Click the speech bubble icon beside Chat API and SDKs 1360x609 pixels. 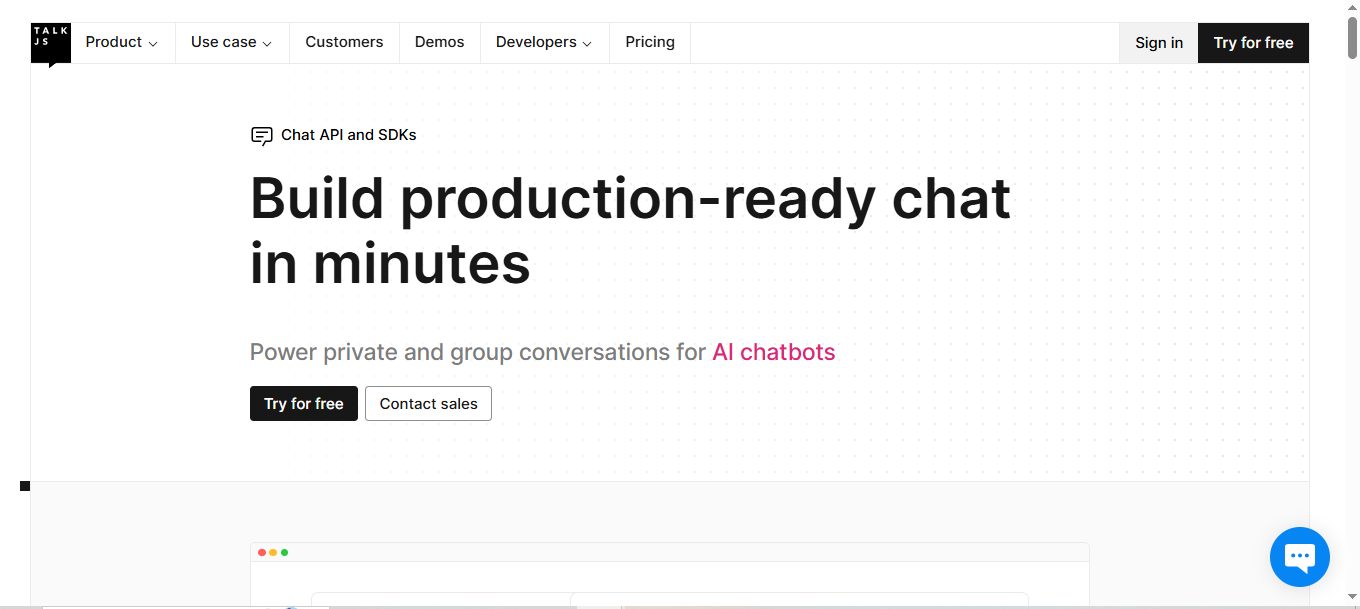point(261,135)
